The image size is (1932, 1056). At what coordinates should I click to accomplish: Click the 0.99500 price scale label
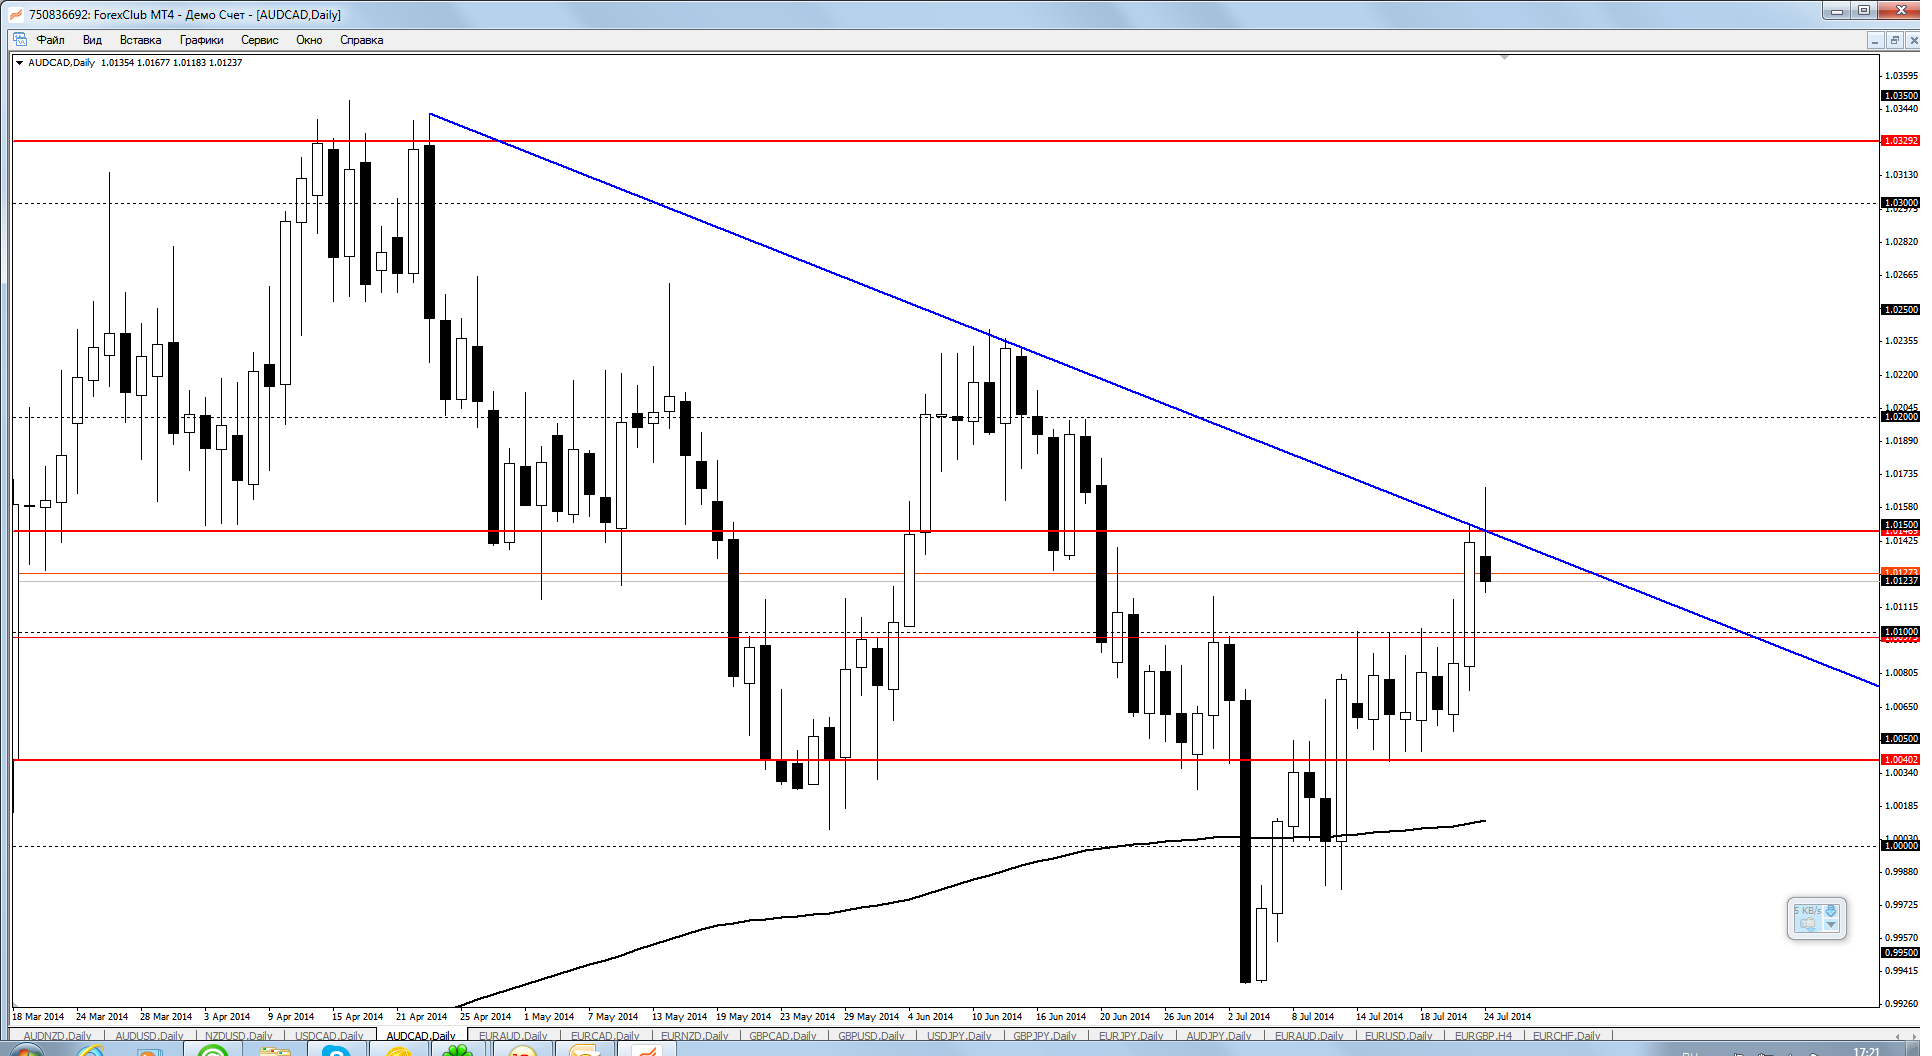click(x=1901, y=953)
